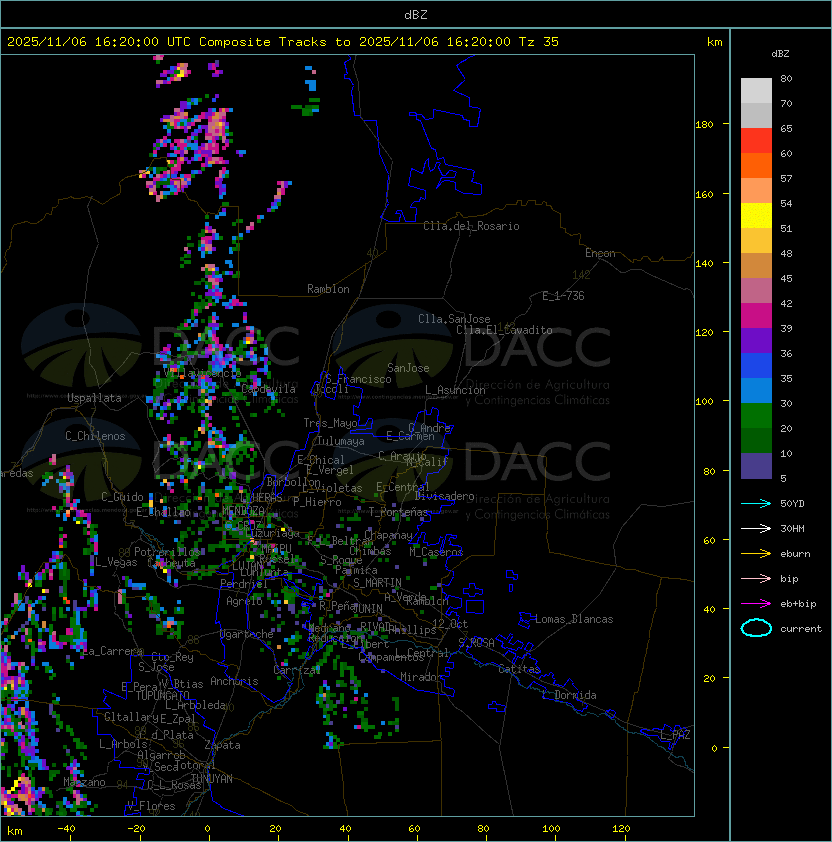Click the 180 km vertical axis tick
This screenshot has height=842, width=832.
(704, 125)
